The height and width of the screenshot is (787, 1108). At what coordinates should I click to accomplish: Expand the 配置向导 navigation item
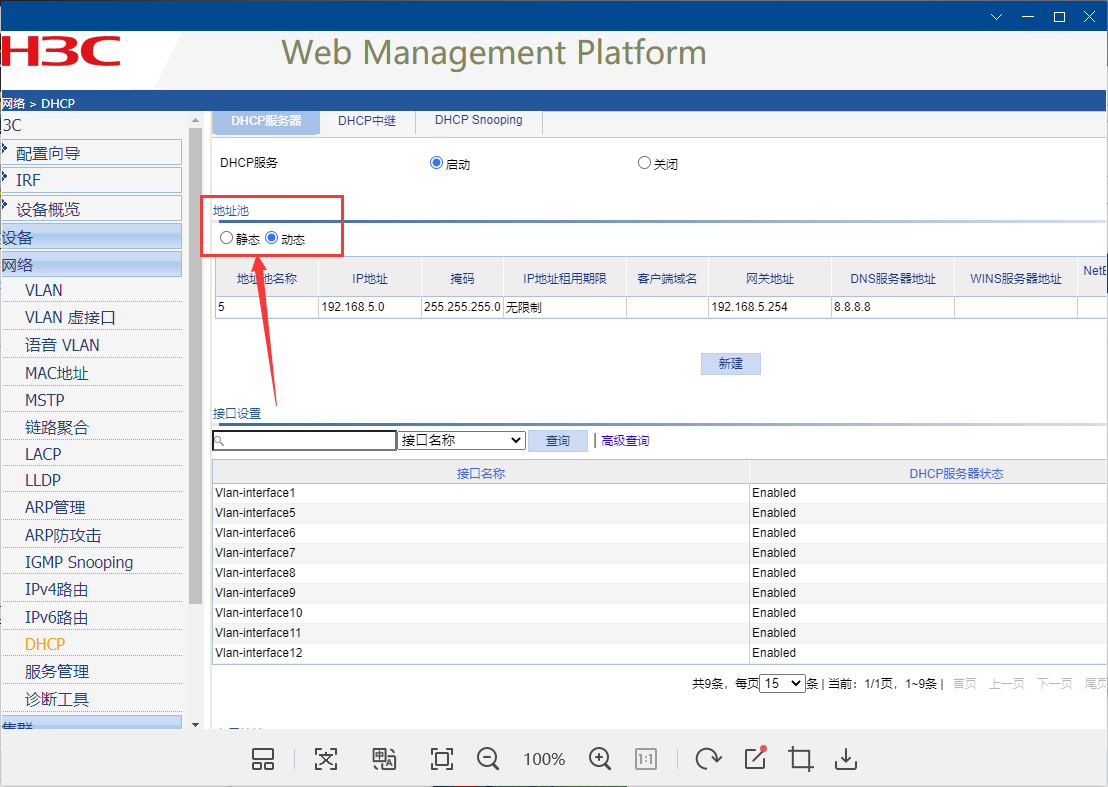click(91, 153)
